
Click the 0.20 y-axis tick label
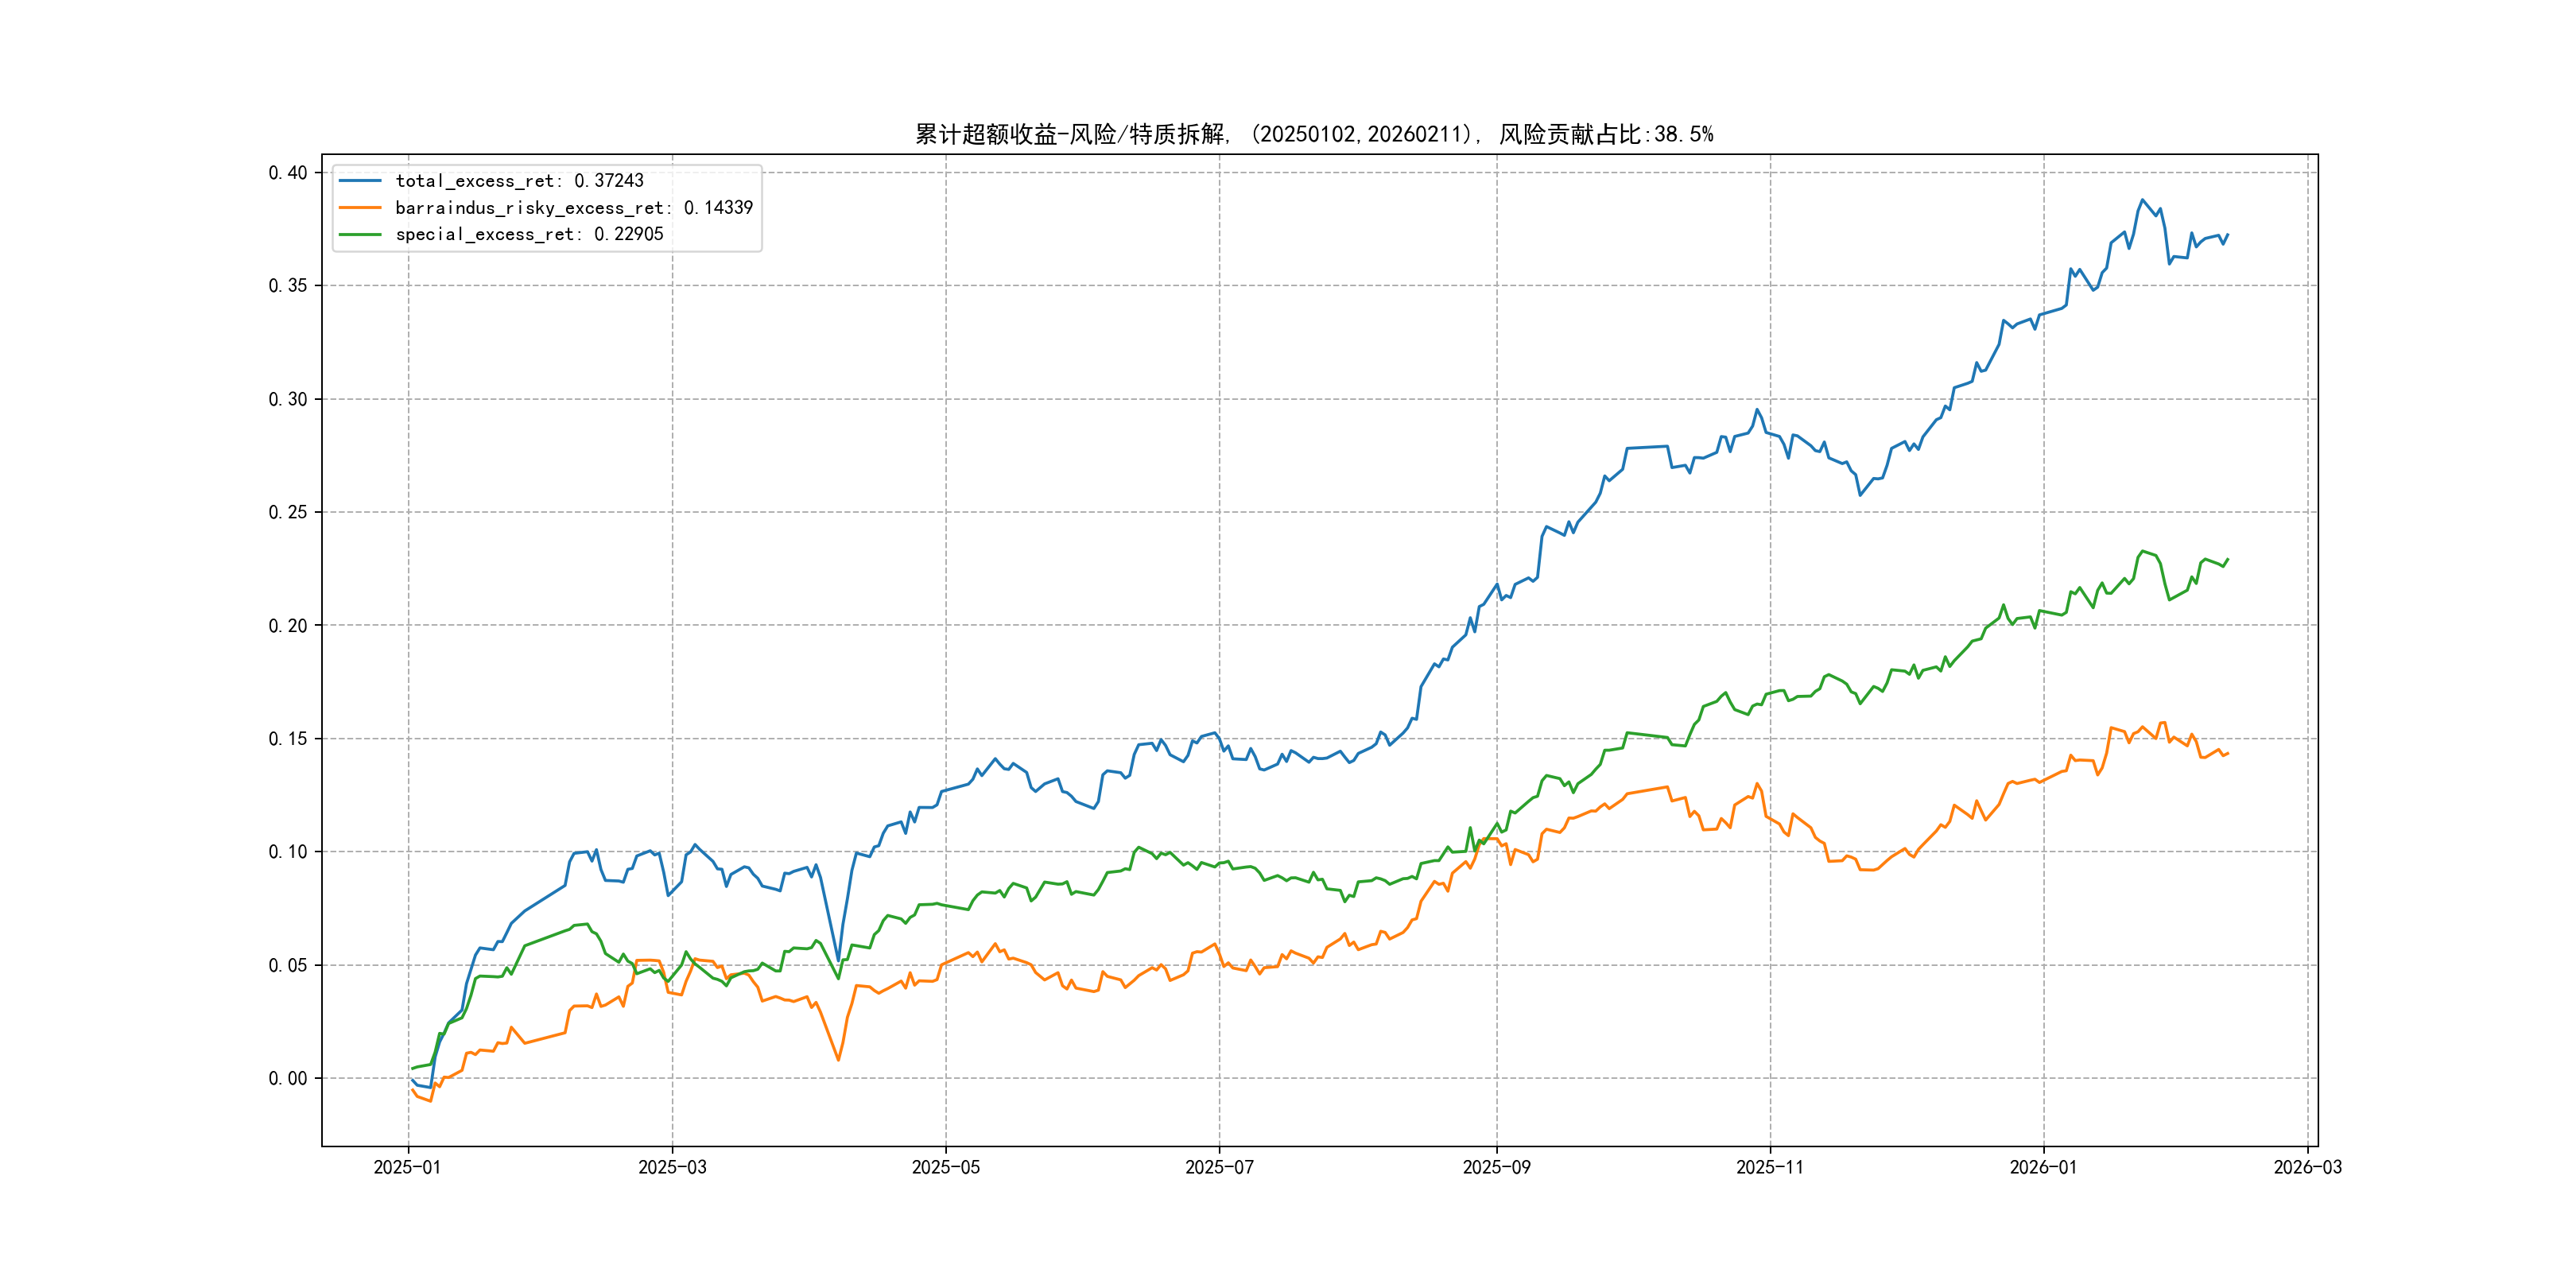point(287,626)
